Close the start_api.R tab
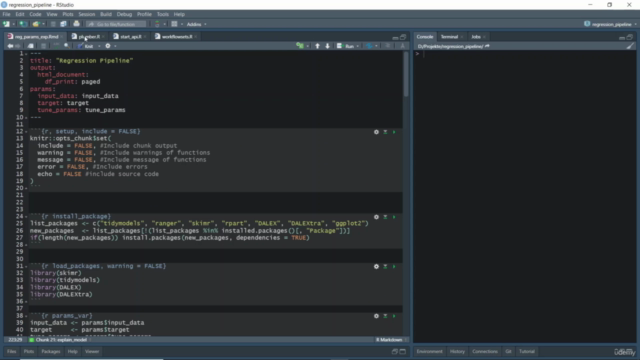This screenshot has width=640, height=360. pyautogui.click(x=145, y=37)
